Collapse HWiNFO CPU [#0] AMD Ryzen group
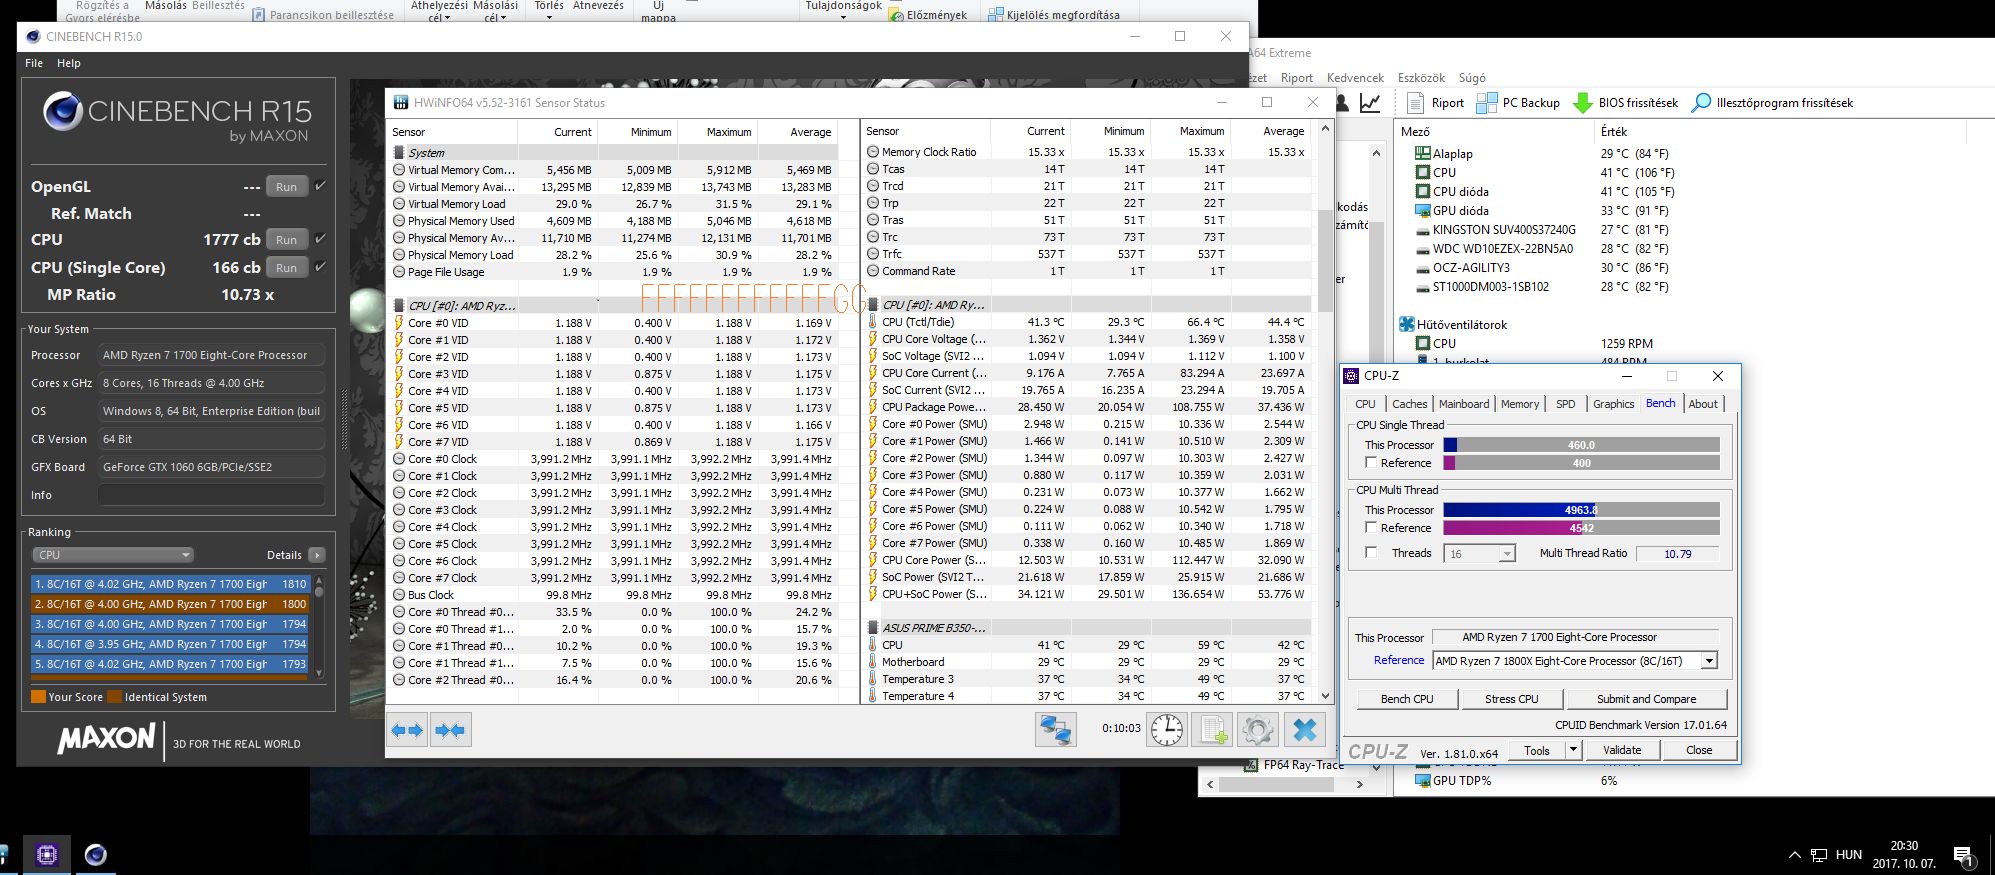The image size is (1995, 875). click(397, 305)
